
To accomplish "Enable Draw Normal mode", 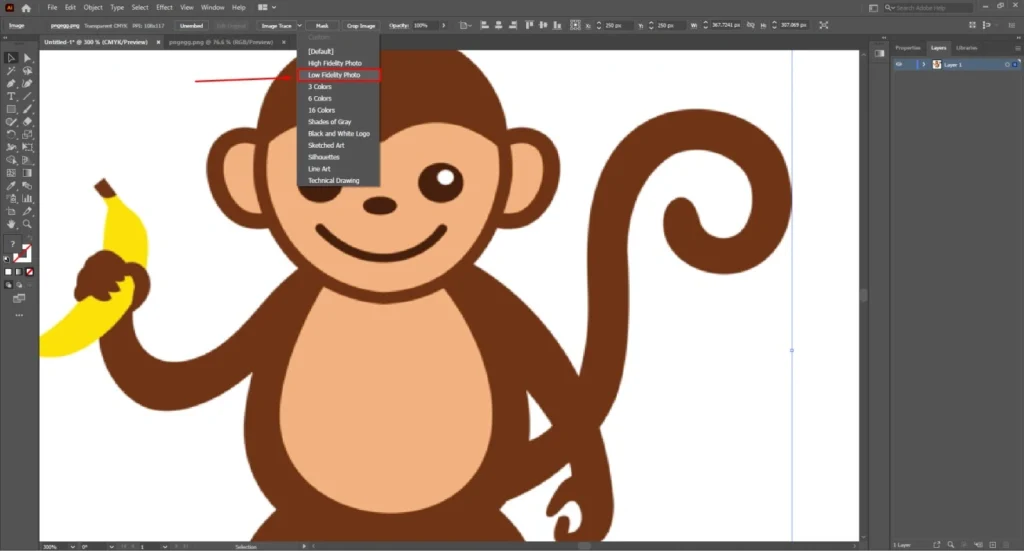I will tap(8, 285).
